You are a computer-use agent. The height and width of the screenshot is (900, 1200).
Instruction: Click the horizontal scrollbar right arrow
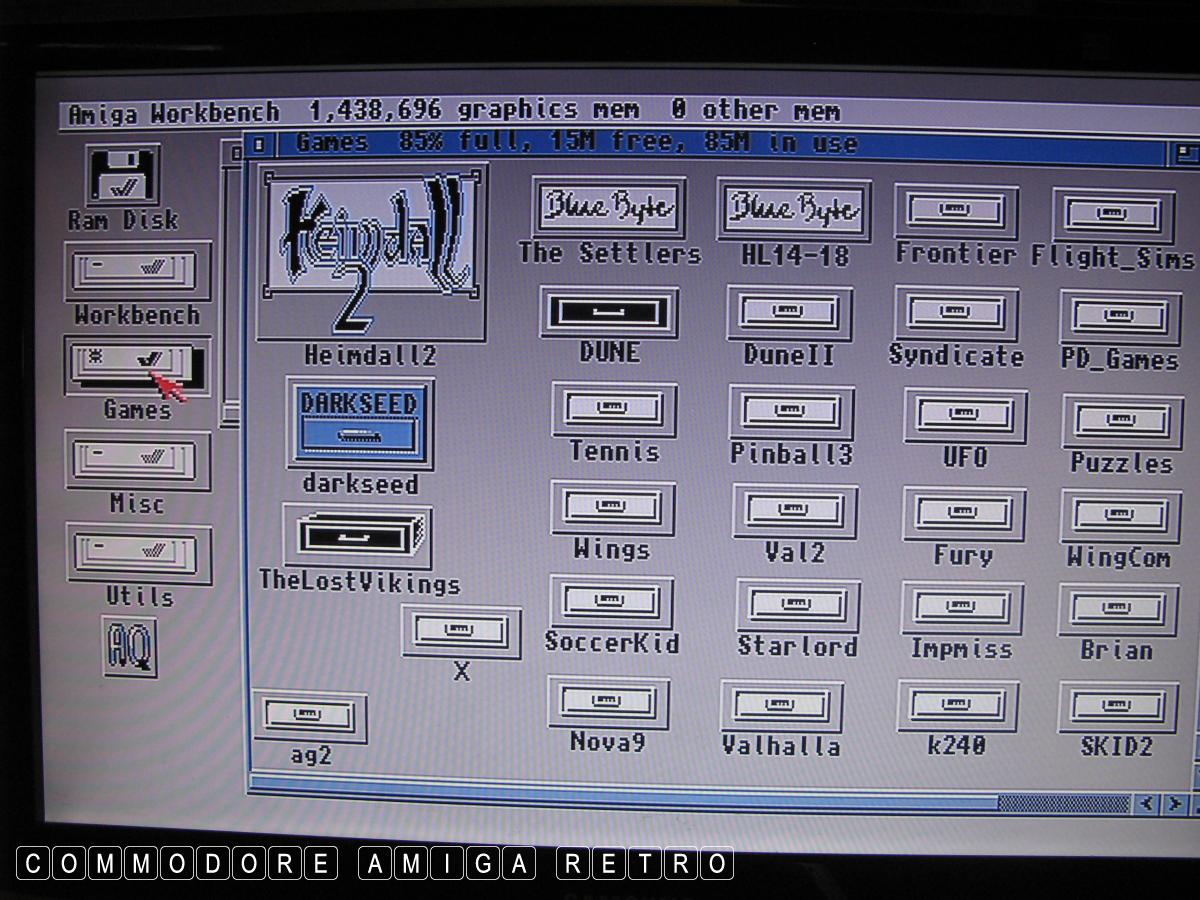(x=1174, y=803)
